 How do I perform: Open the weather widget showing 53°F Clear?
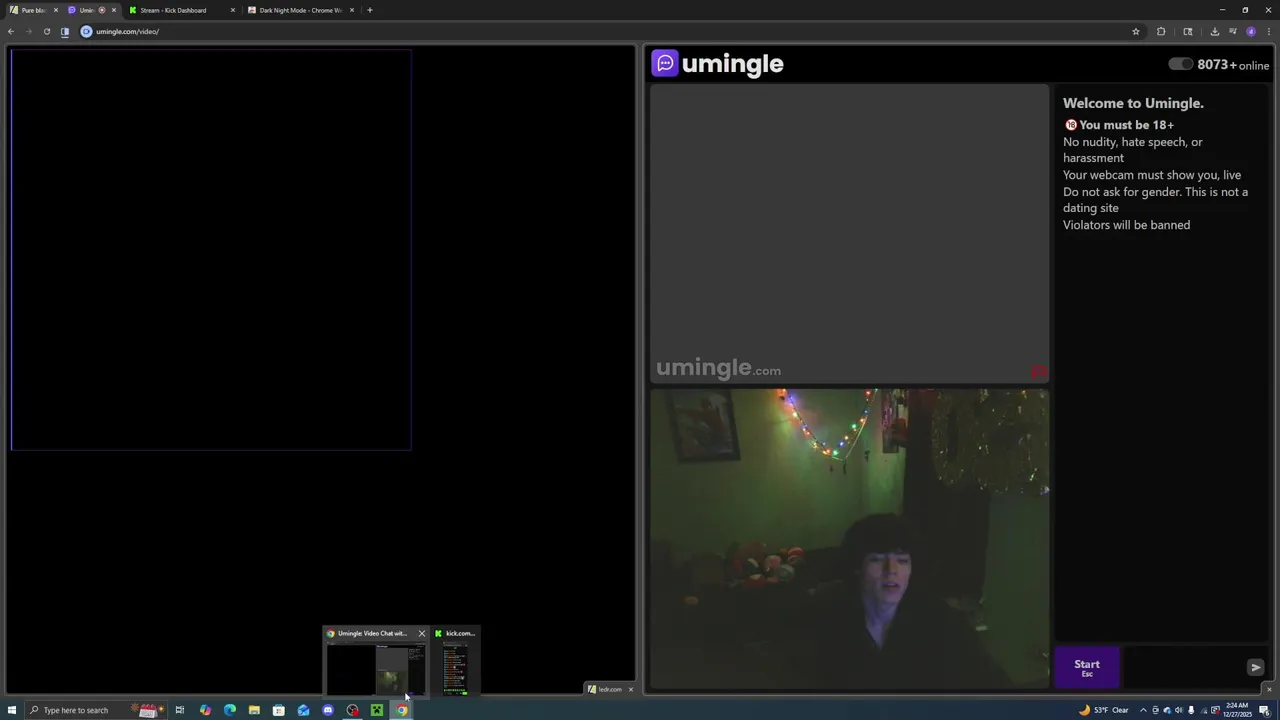click(x=1104, y=710)
